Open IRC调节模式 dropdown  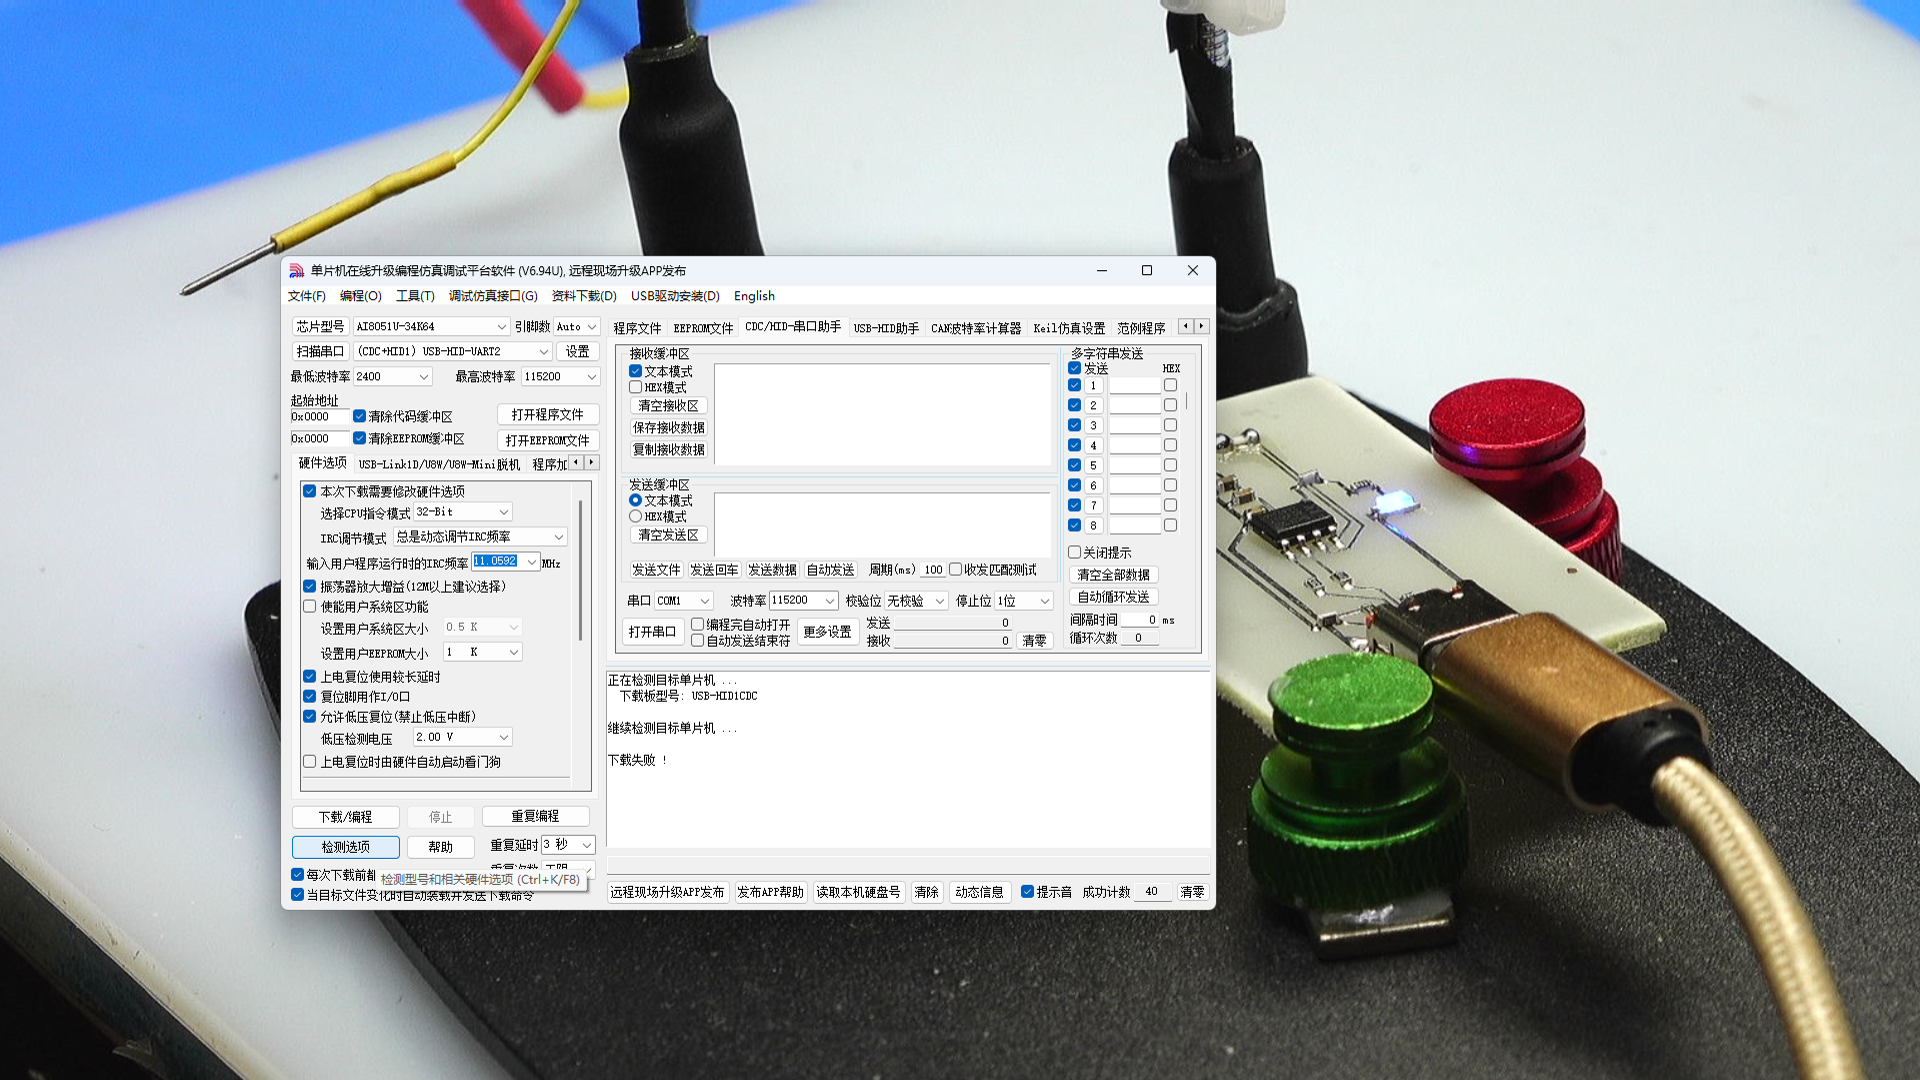558,537
